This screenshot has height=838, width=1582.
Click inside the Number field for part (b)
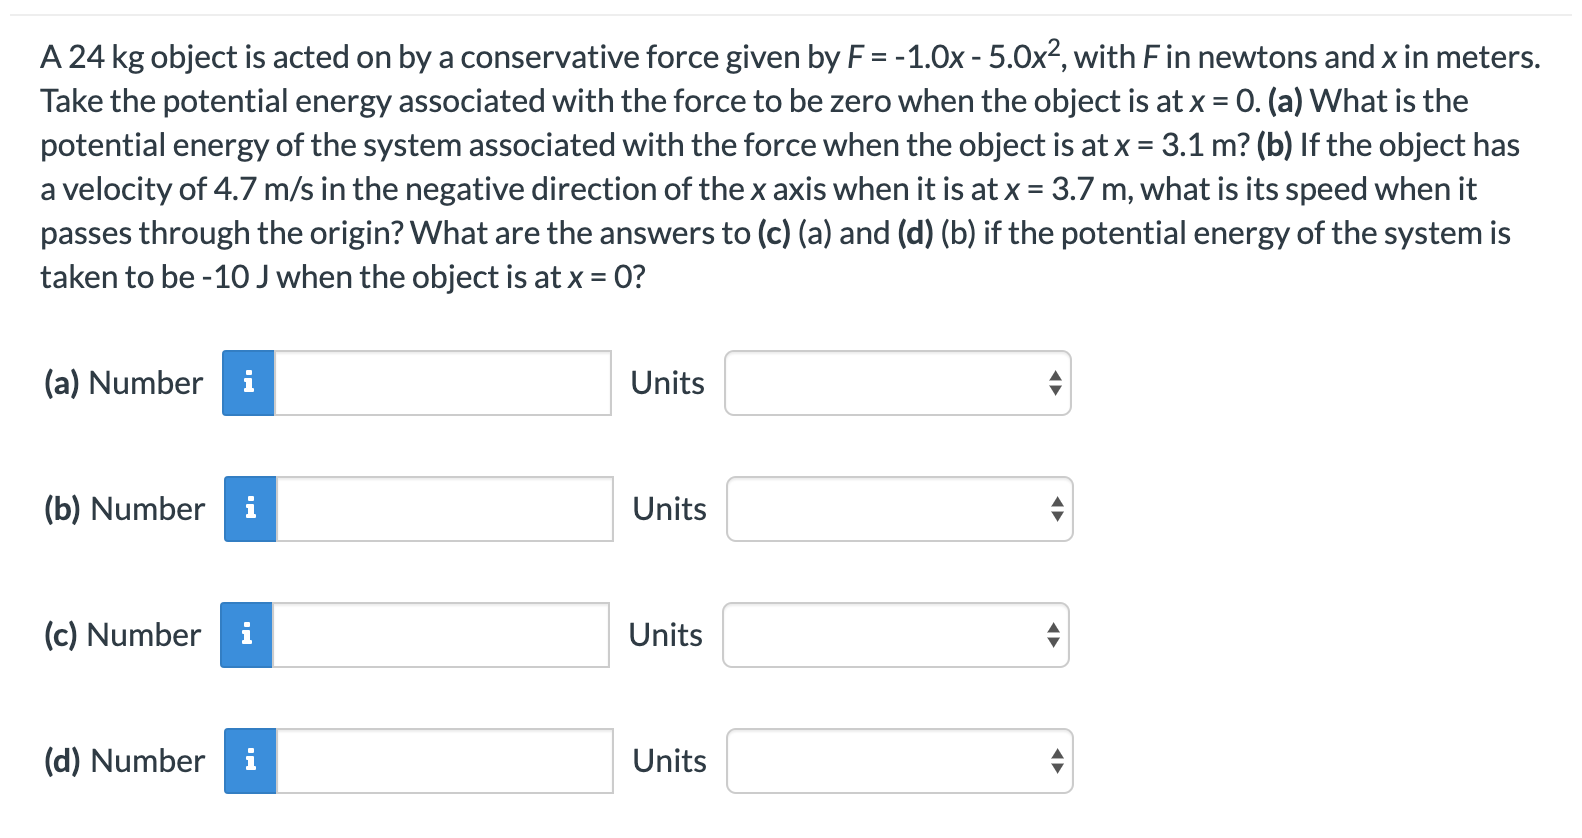(x=440, y=509)
